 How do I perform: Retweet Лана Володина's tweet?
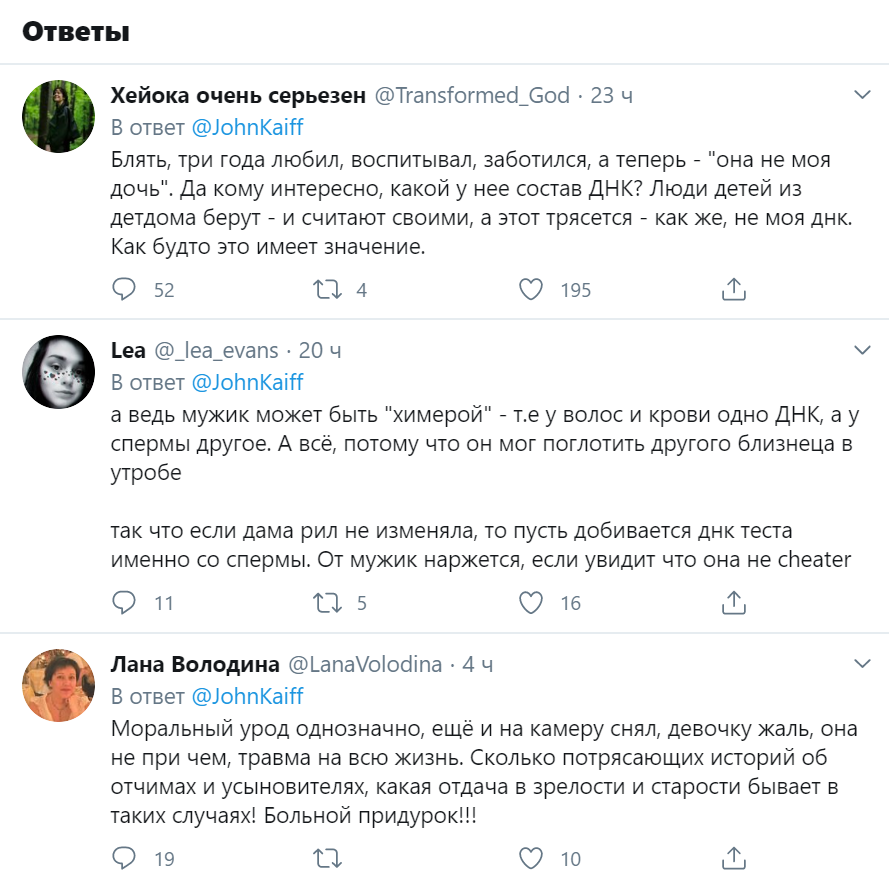coord(327,858)
